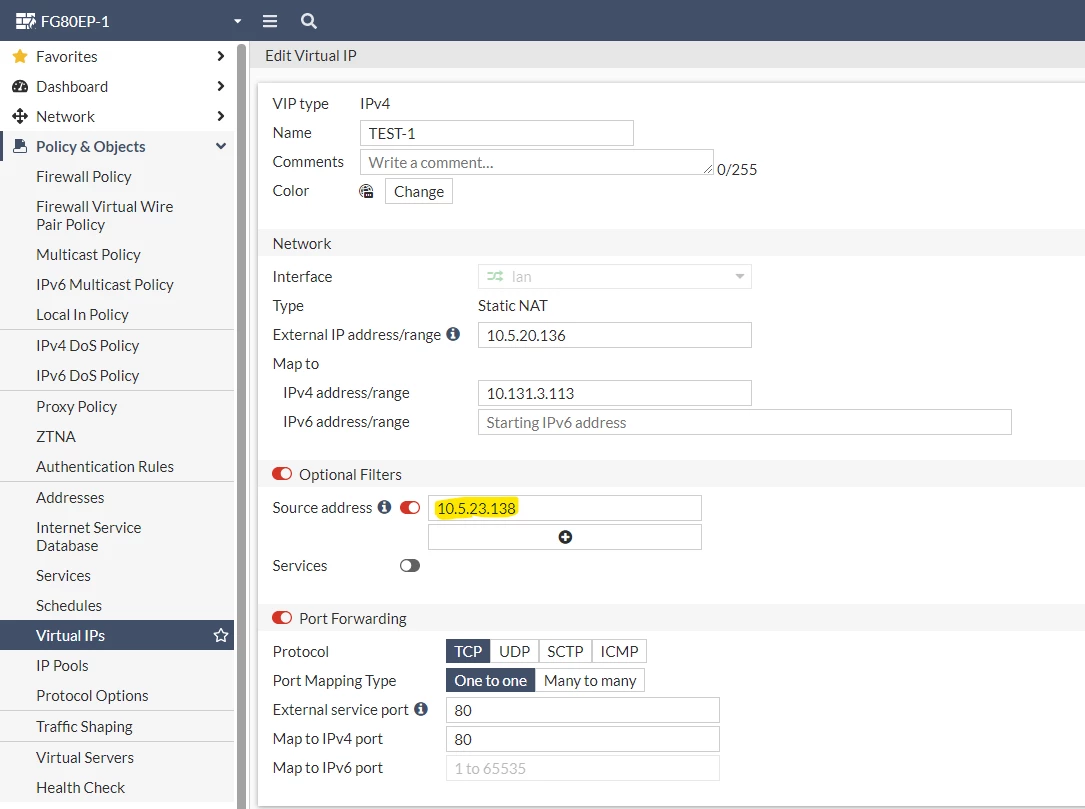
Task: Click External IP address info icon
Action: [x=453, y=334]
